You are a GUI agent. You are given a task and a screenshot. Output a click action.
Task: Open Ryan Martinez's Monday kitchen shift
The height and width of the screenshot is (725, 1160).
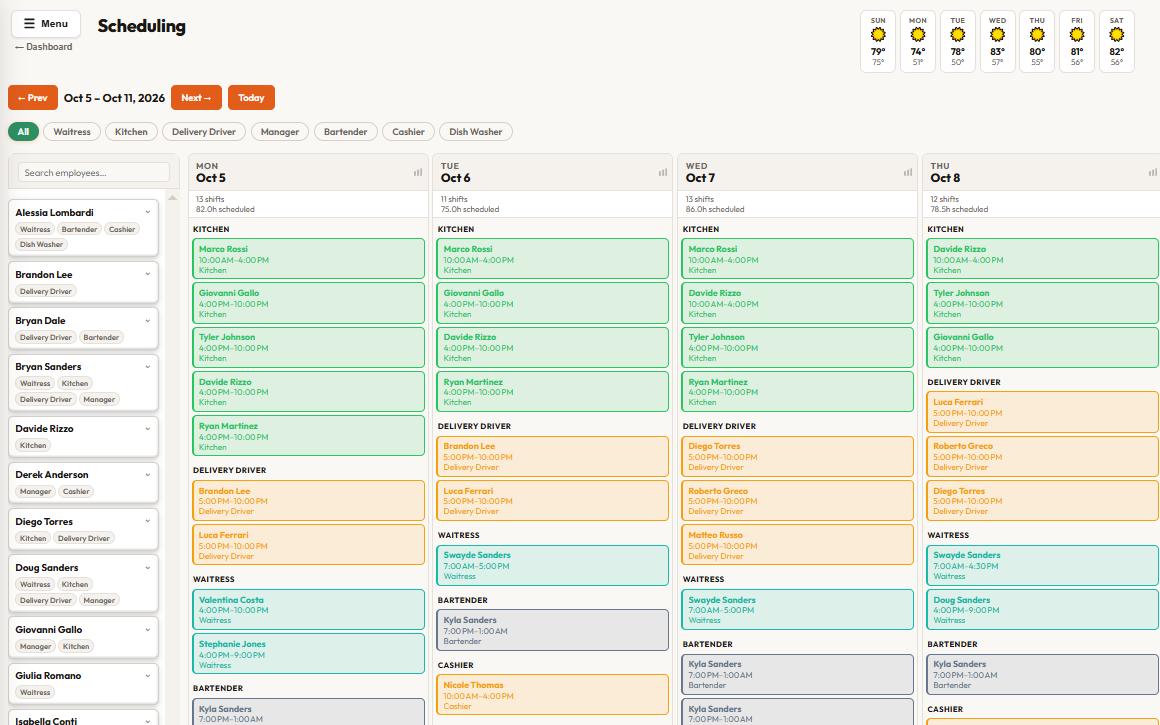pos(308,436)
